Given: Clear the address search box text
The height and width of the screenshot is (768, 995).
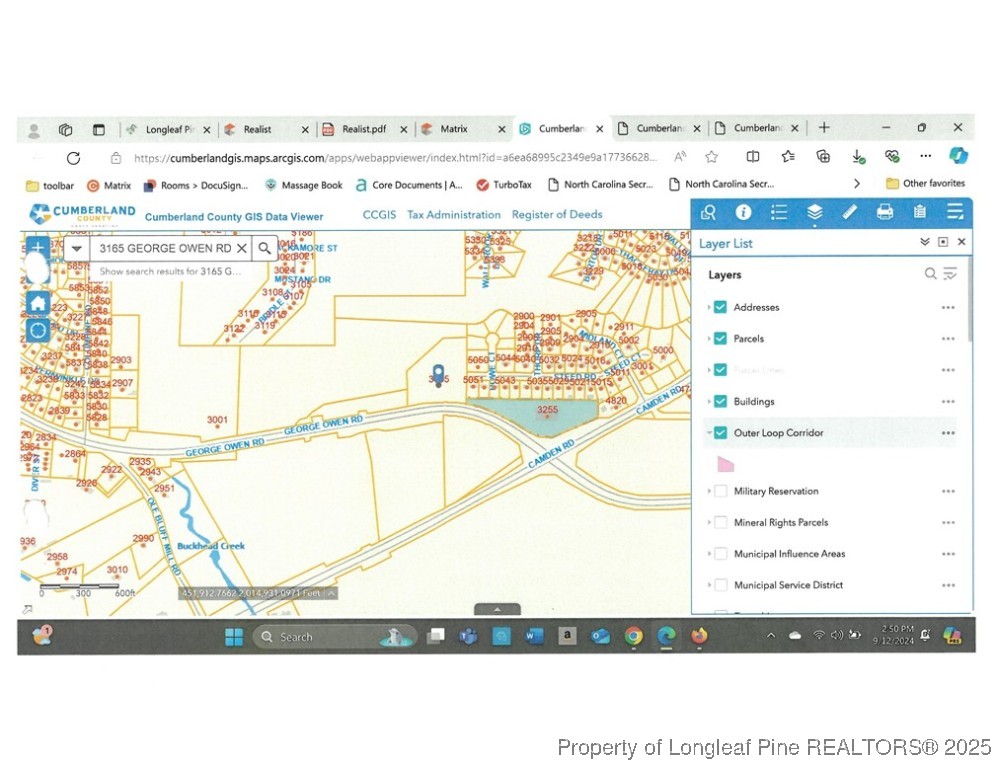Looking at the screenshot, I should pyautogui.click(x=241, y=248).
